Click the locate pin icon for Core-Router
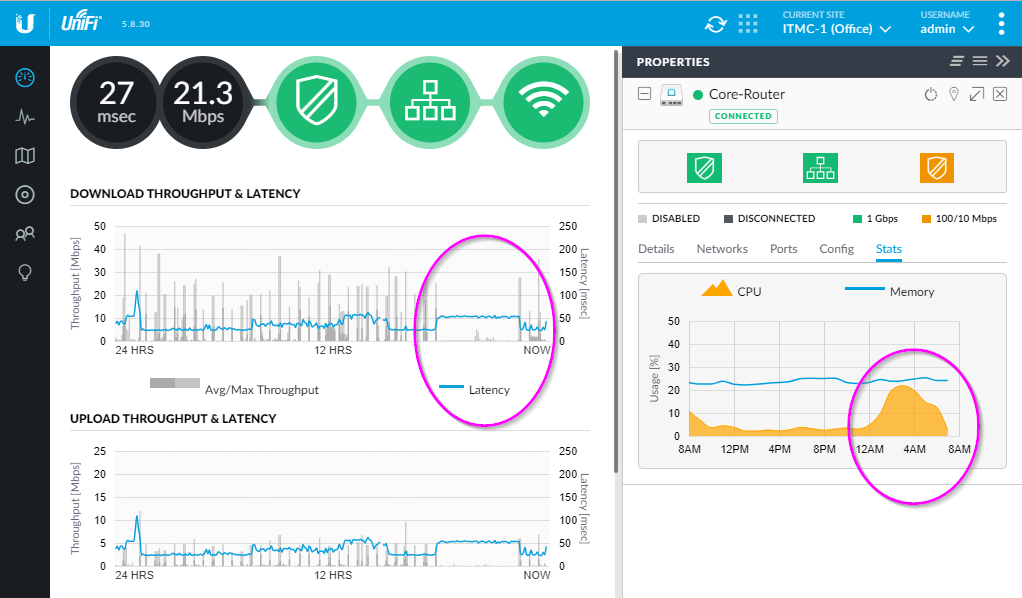The height and width of the screenshot is (598, 1022). pyautogui.click(x=953, y=94)
